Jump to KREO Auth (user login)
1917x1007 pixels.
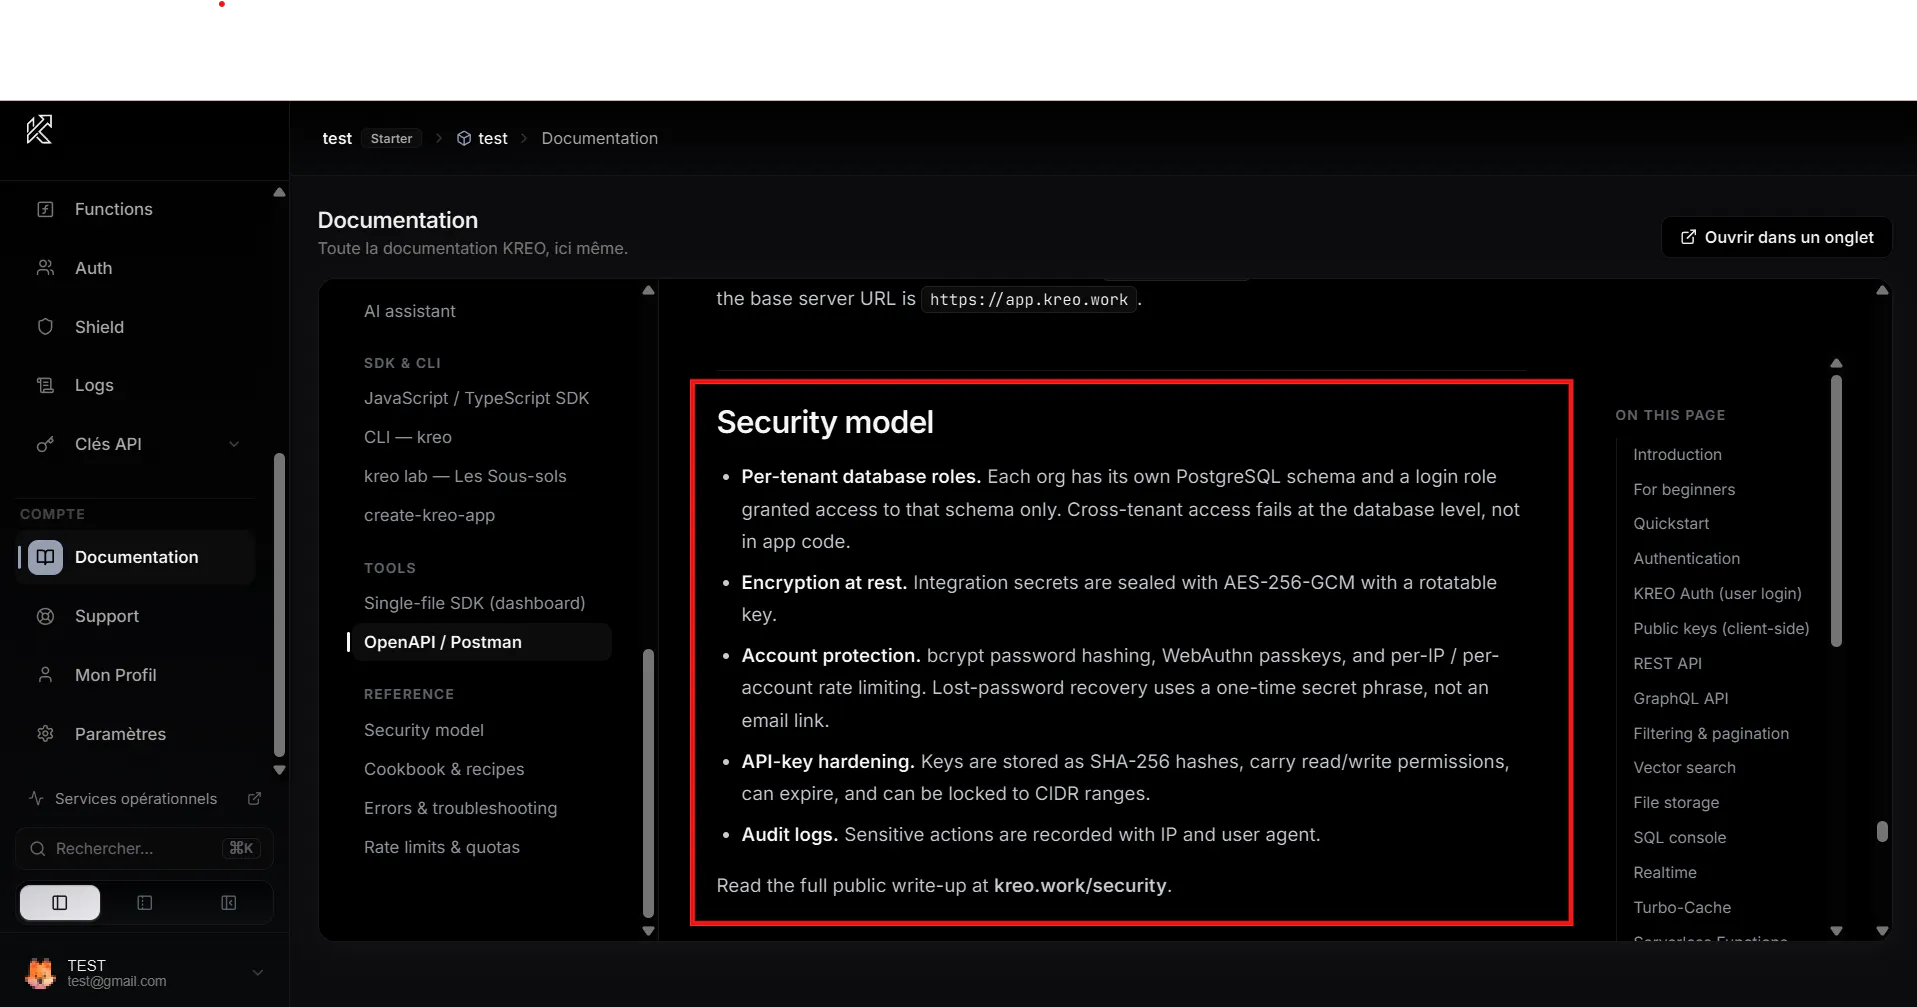pos(1717,594)
